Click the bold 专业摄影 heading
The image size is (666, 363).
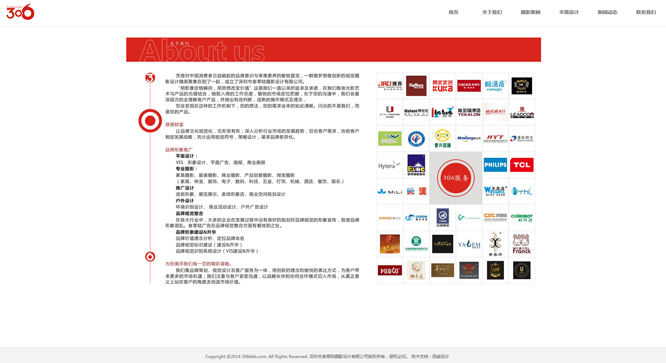point(186,169)
